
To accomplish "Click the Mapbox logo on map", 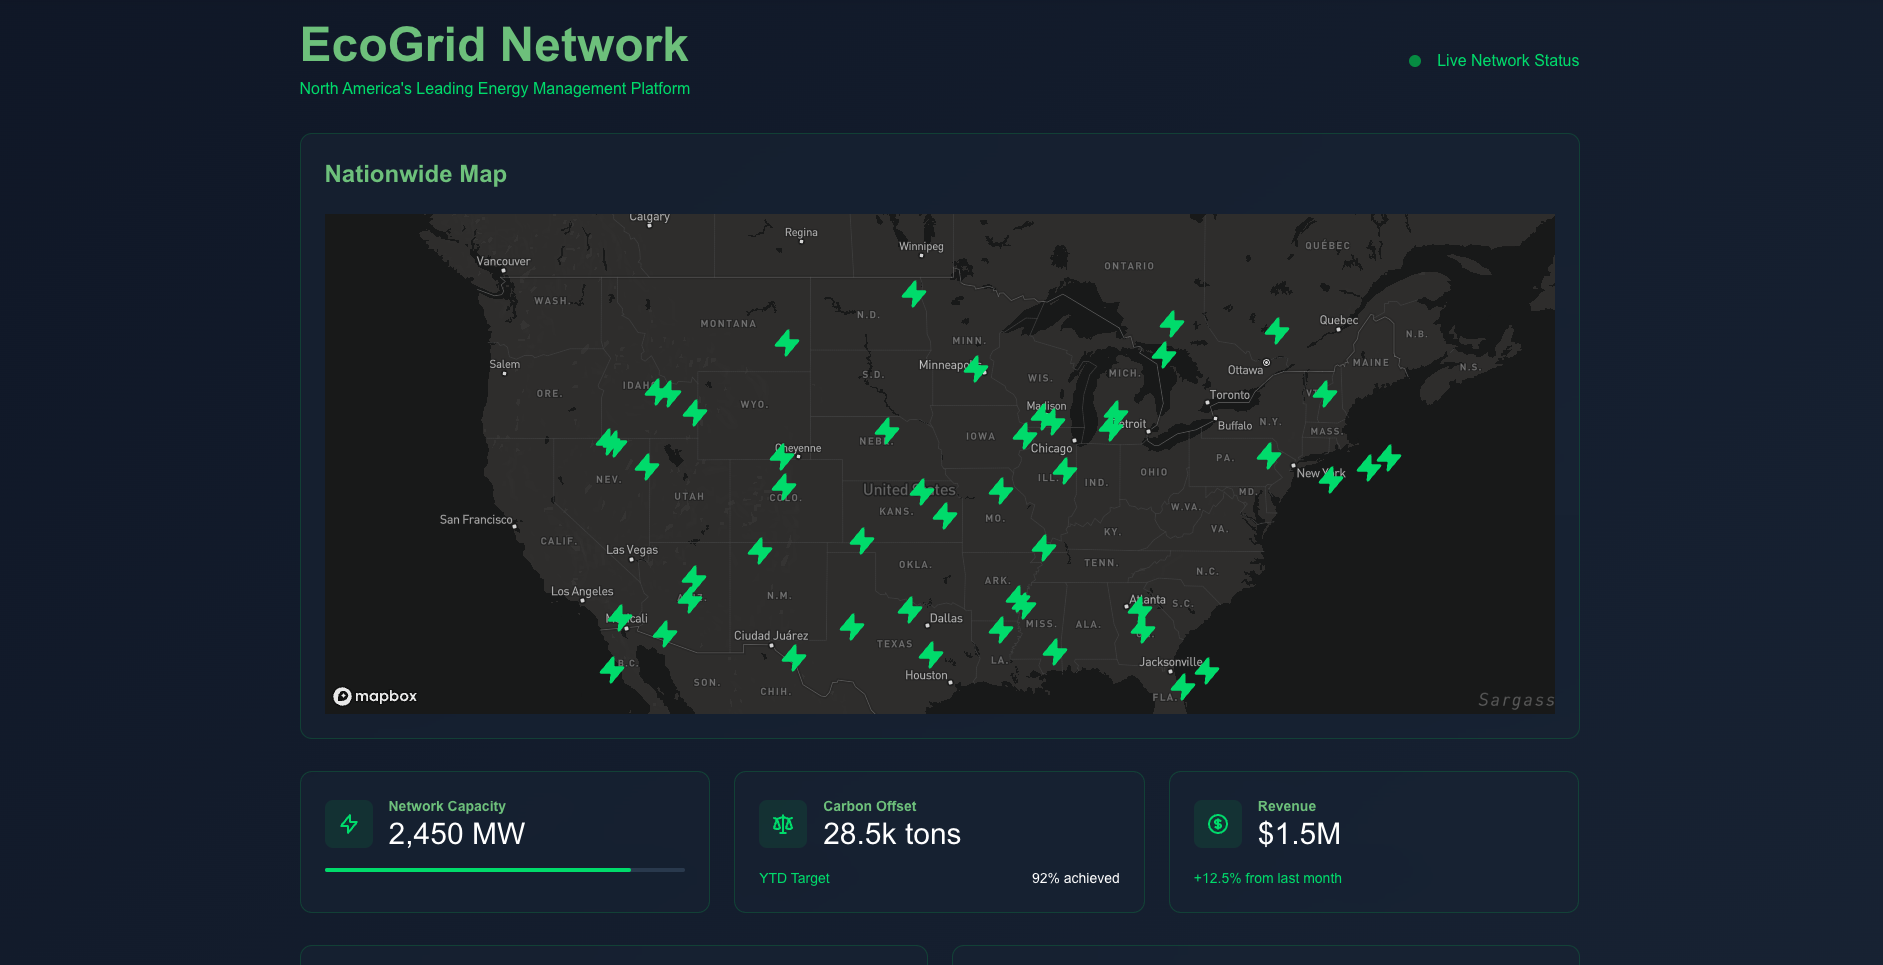I will [375, 696].
